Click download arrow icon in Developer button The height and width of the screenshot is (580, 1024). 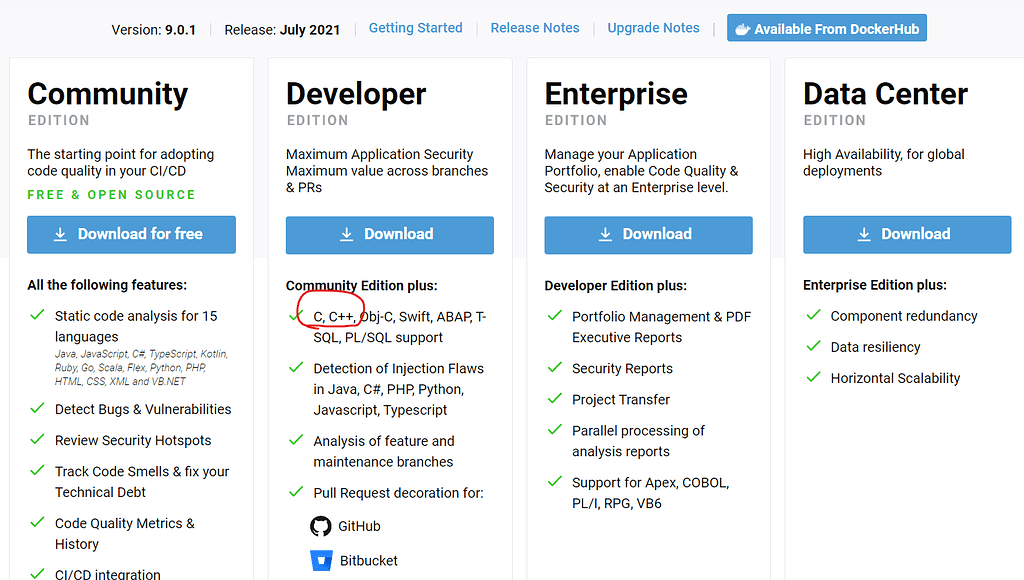point(347,234)
